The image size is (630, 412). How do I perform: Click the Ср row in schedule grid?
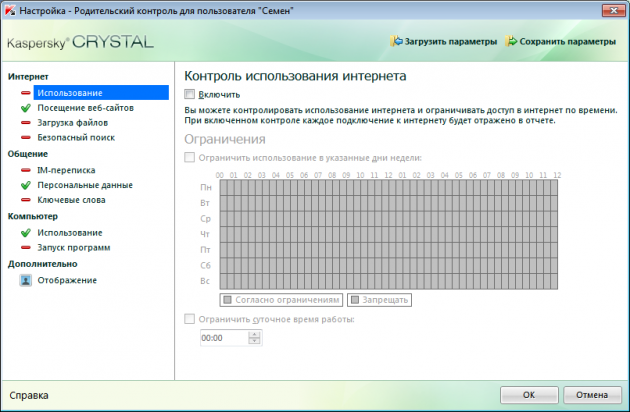(389, 219)
